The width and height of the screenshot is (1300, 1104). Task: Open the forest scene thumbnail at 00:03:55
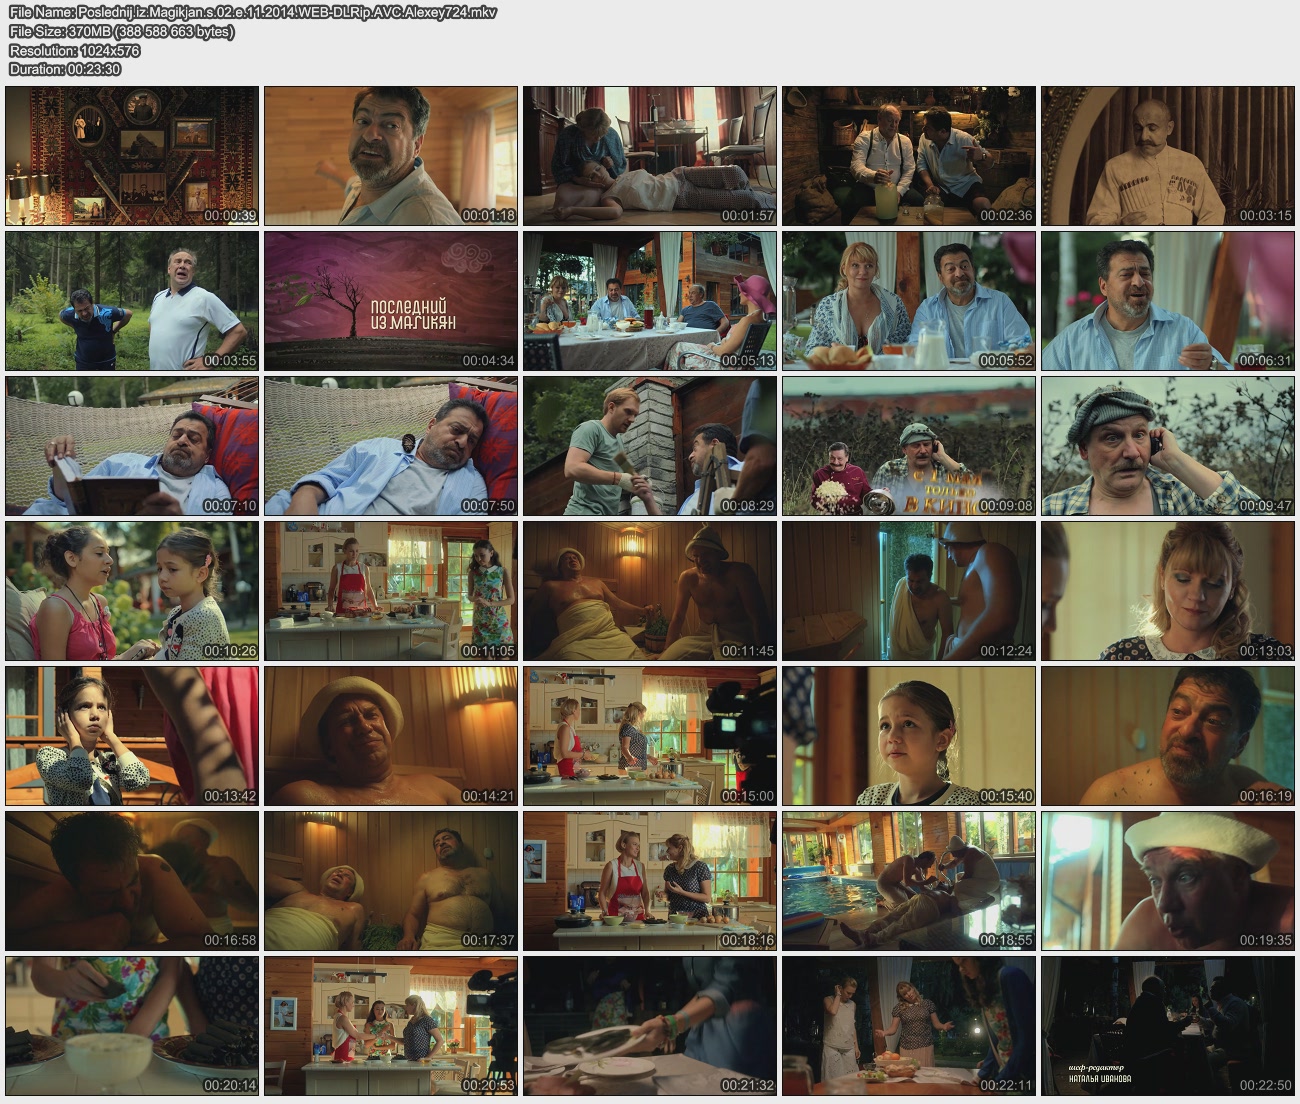point(132,301)
